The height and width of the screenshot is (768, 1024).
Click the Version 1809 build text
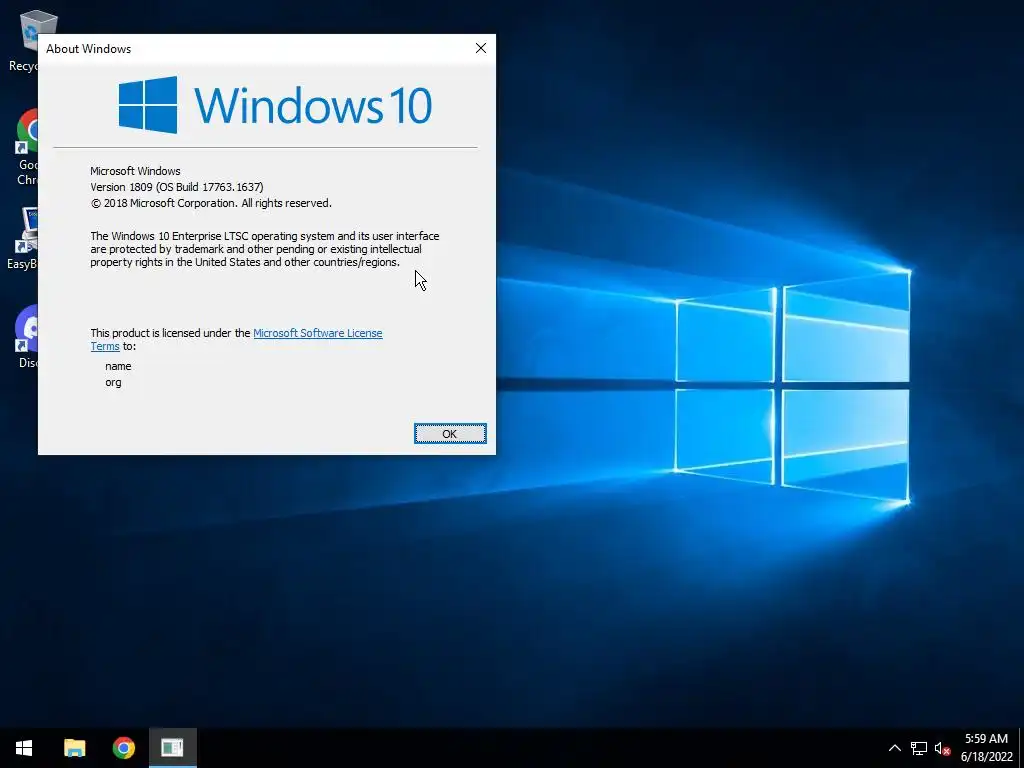[x=177, y=187]
